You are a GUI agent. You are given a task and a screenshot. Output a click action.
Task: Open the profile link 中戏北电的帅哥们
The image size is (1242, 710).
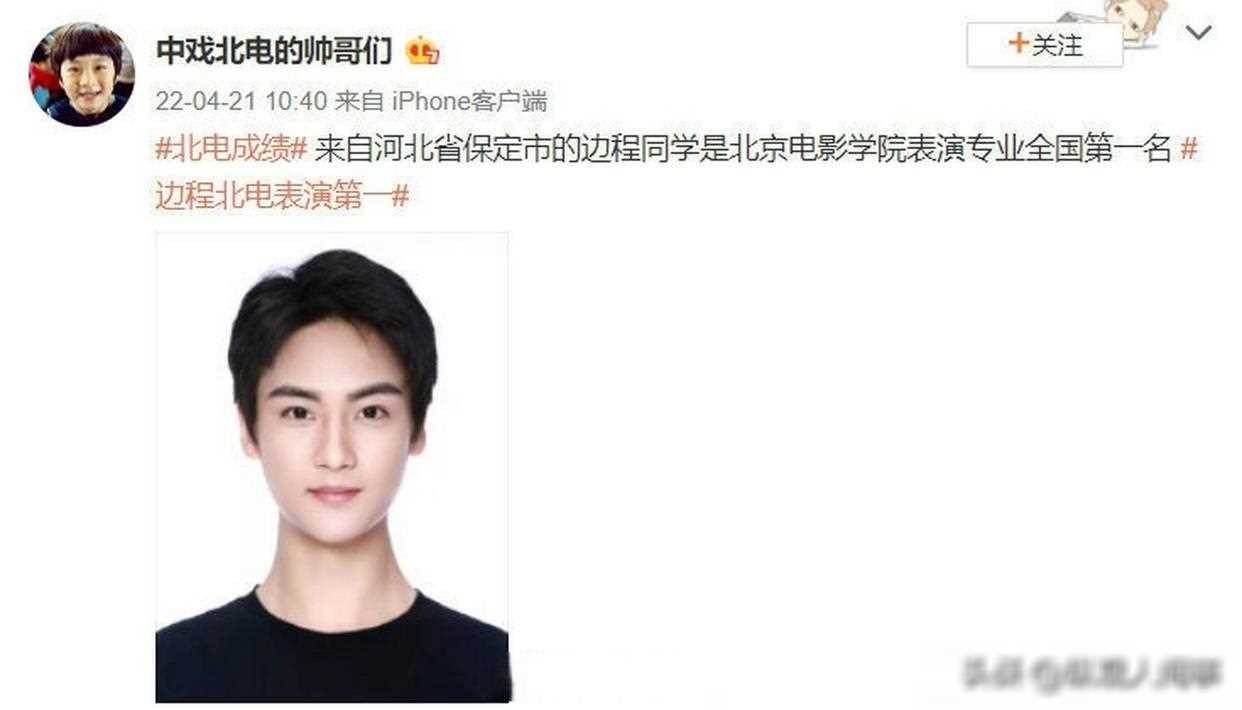(274, 50)
